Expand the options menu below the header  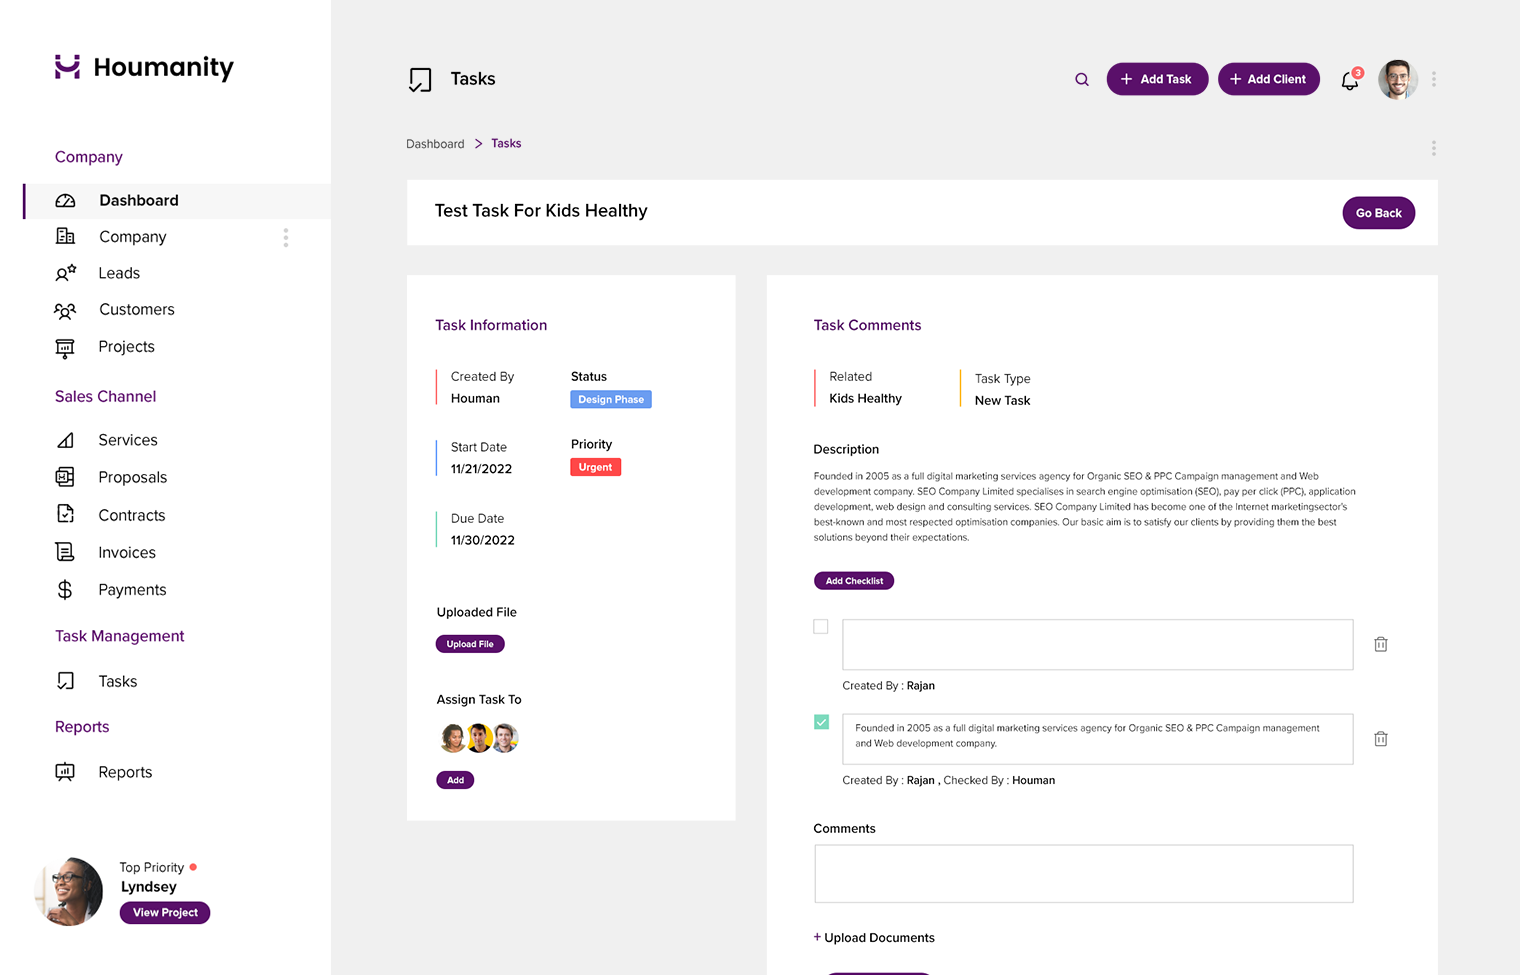(x=1433, y=148)
